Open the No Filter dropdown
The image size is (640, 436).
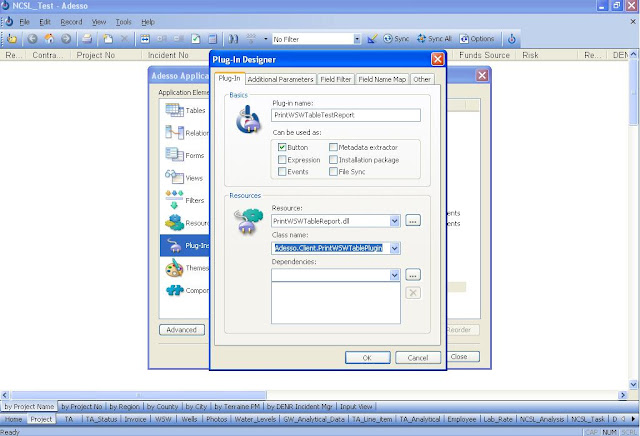point(357,39)
